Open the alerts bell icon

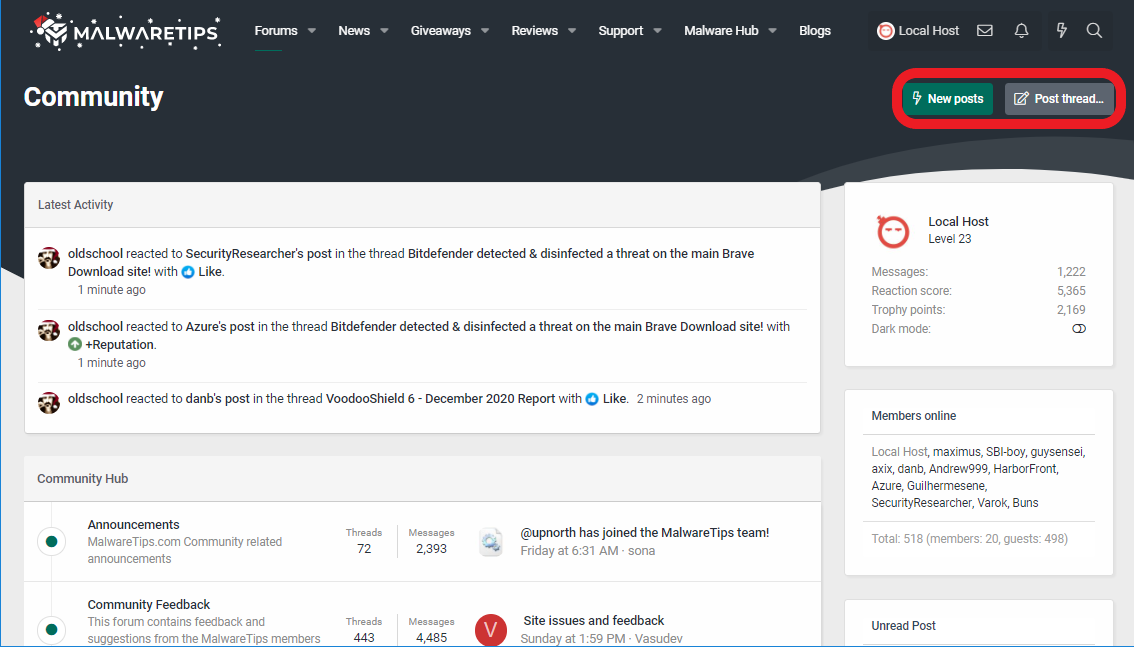(1021, 30)
